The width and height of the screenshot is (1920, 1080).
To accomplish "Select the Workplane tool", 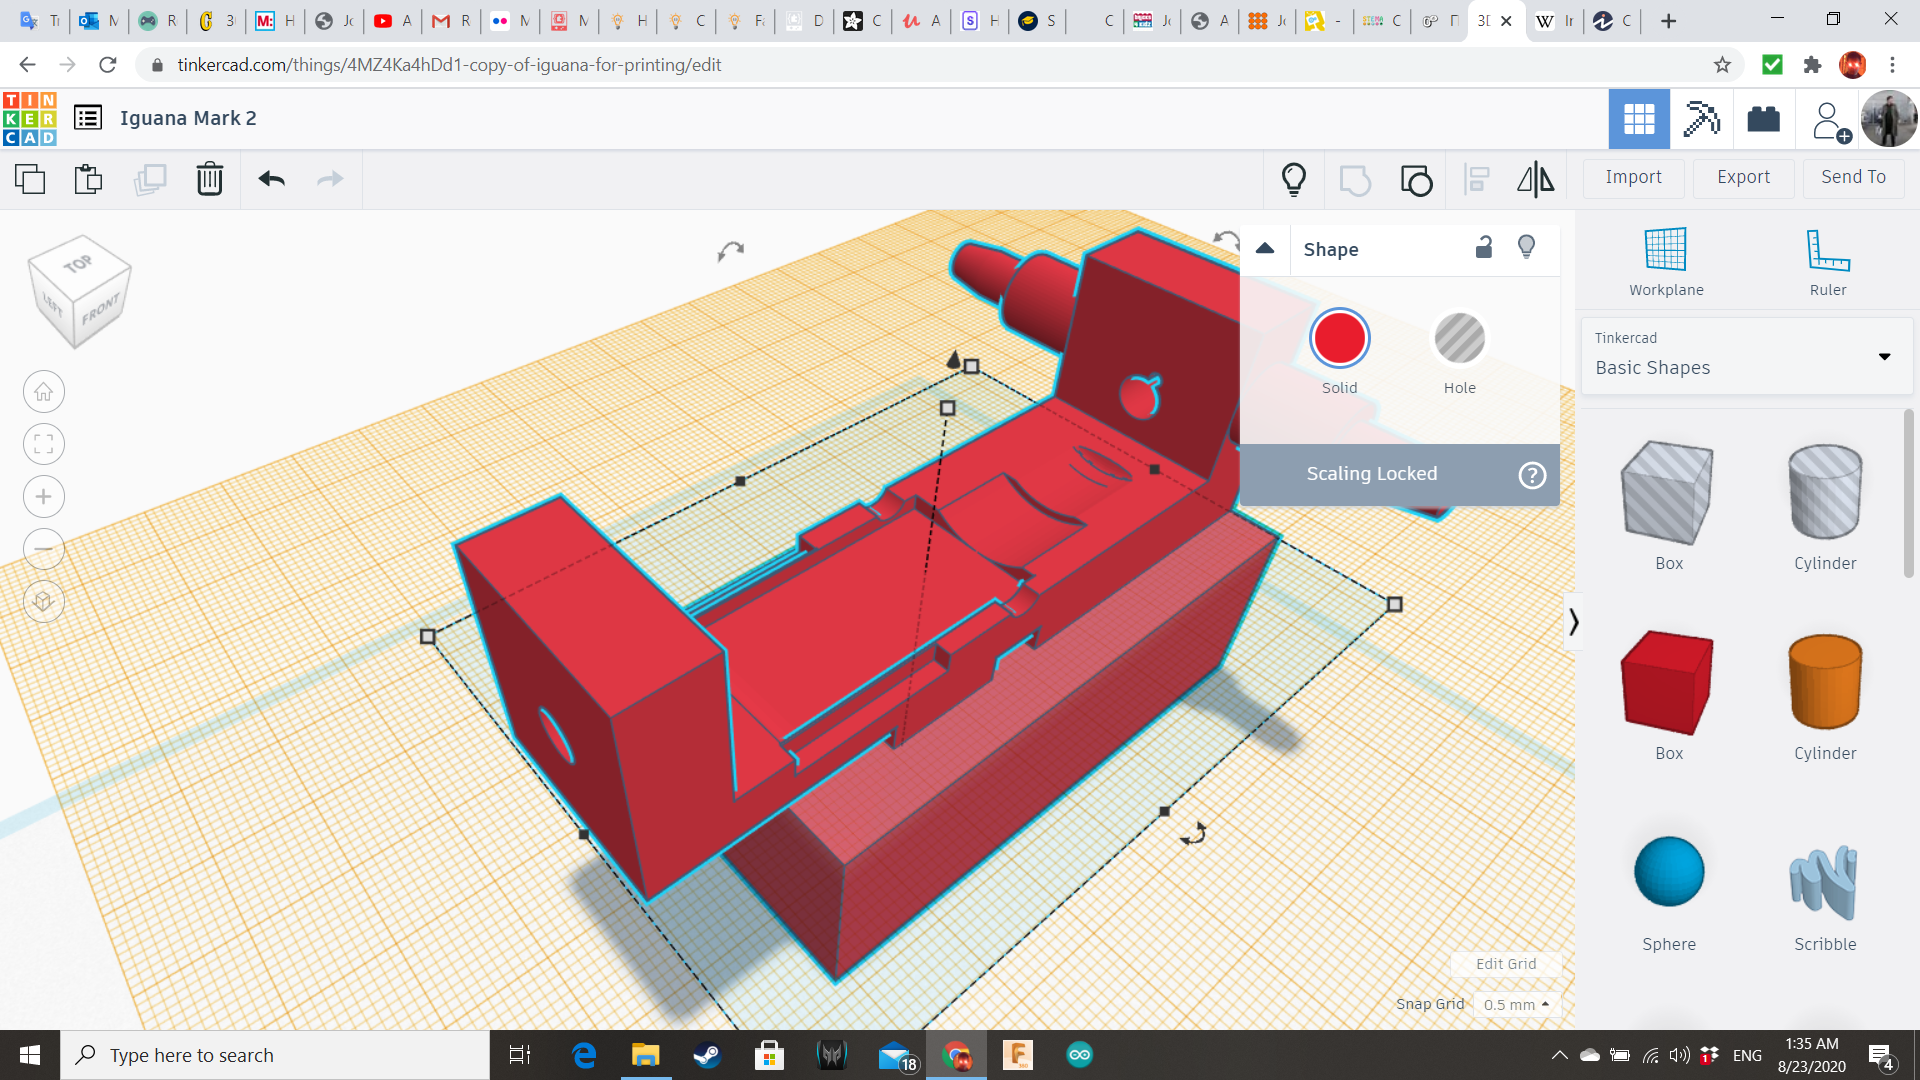I will pos(1665,262).
